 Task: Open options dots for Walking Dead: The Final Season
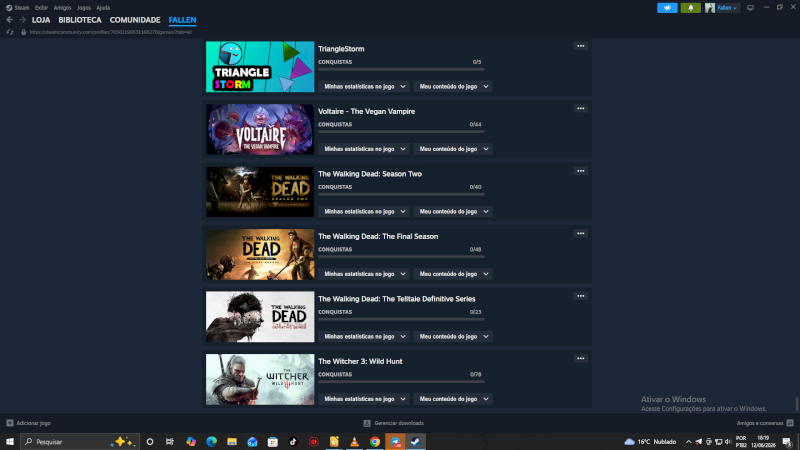tap(581, 233)
